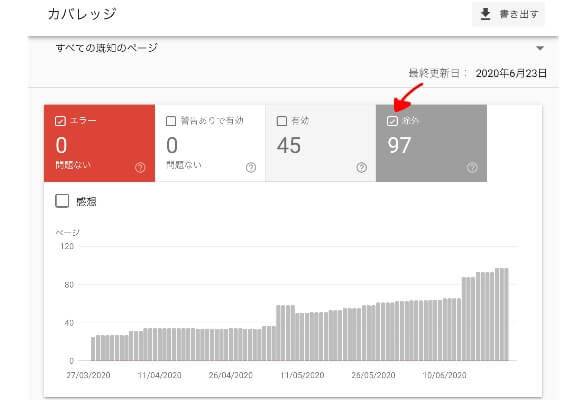Click the ページ y-axis title
The width and height of the screenshot is (577, 400).
67,232
